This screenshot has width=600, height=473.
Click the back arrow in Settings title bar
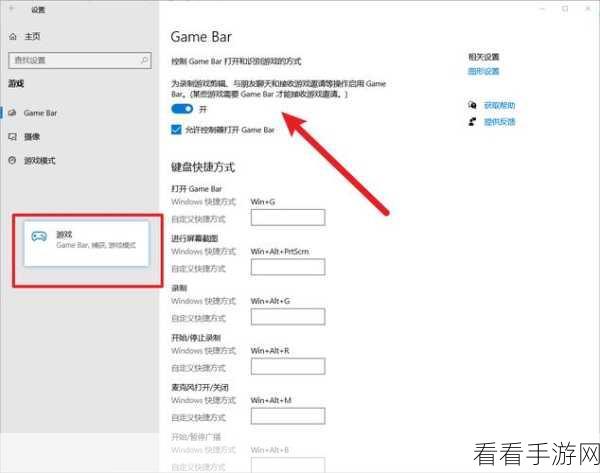coord(11,9)
